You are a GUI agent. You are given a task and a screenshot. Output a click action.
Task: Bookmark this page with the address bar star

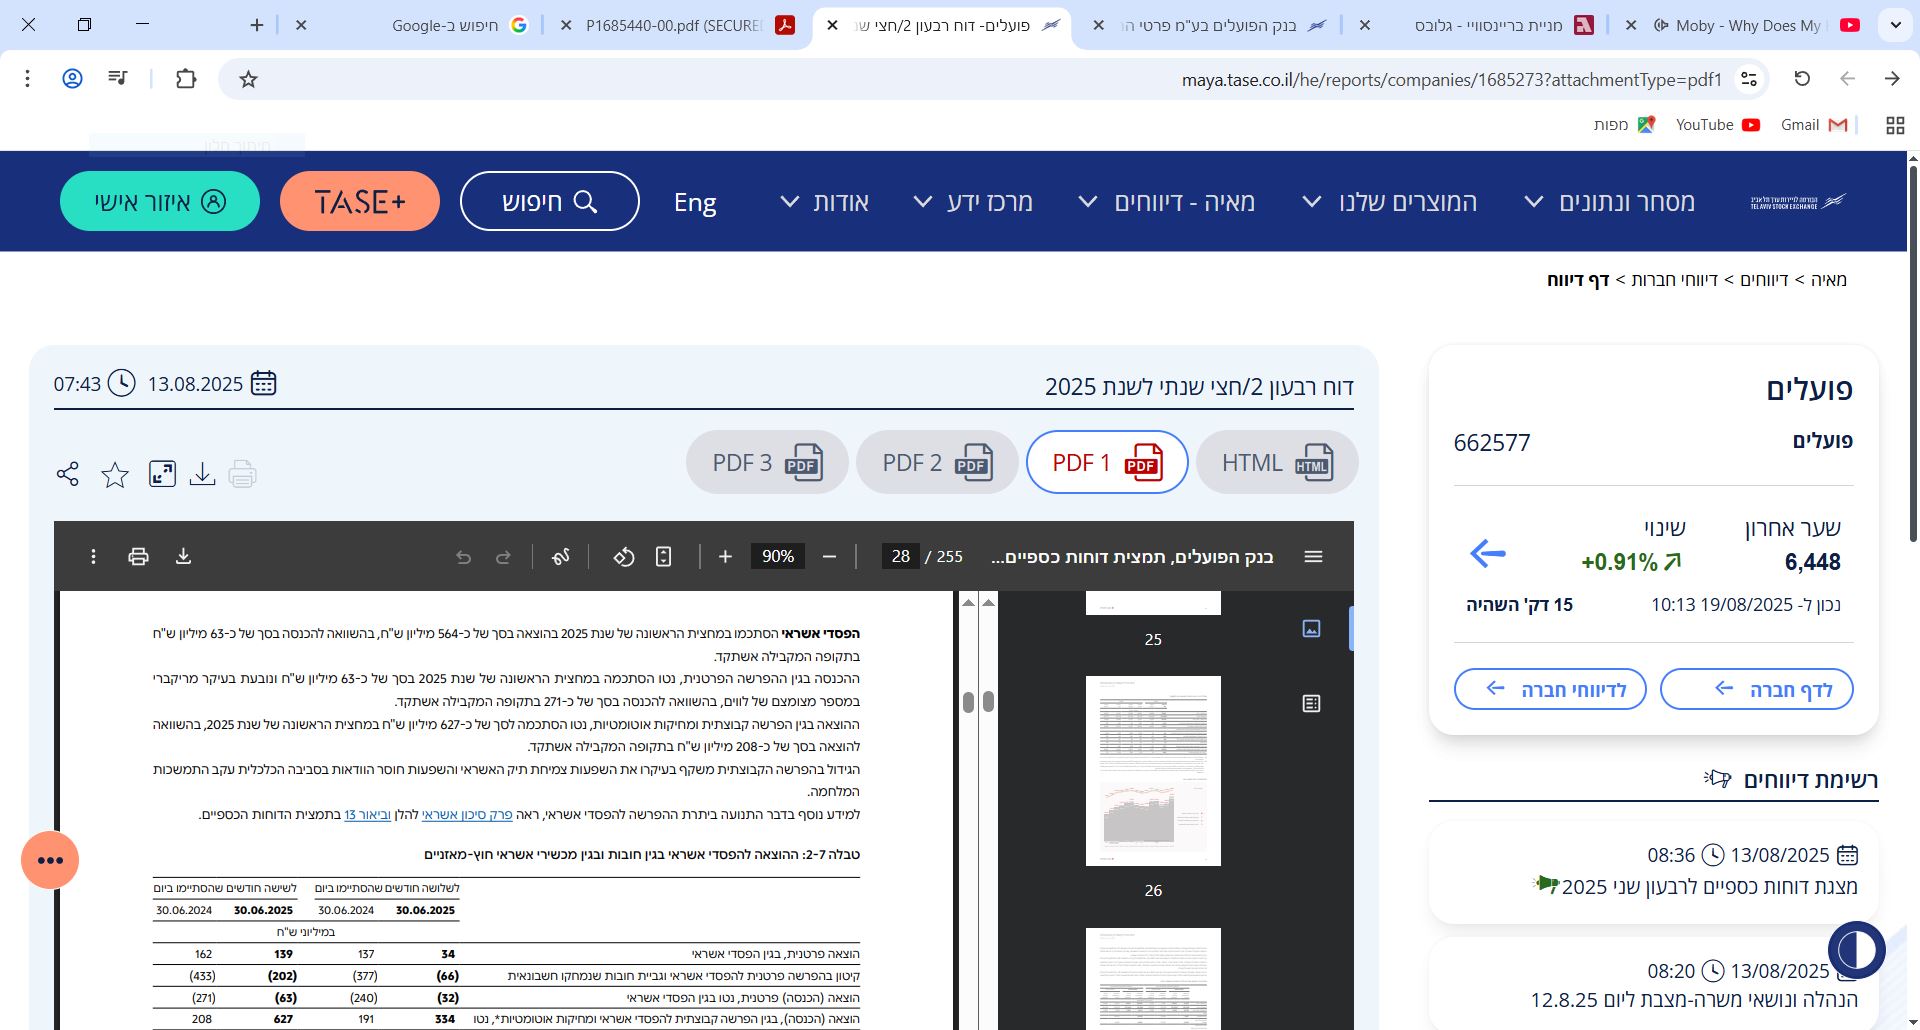tap(249, 79)
